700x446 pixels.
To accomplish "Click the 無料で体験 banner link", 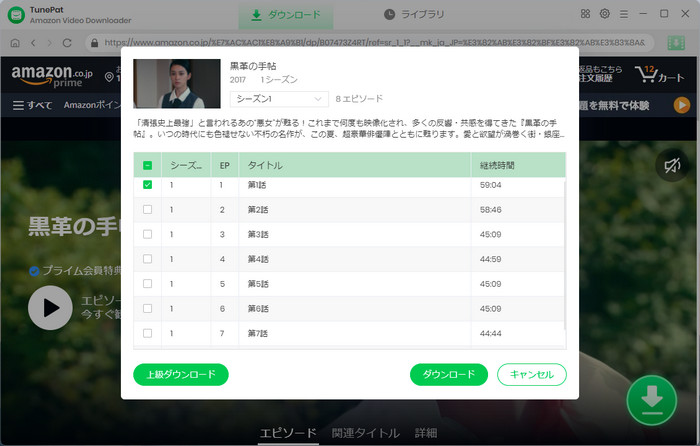I will tap(614, 106).
